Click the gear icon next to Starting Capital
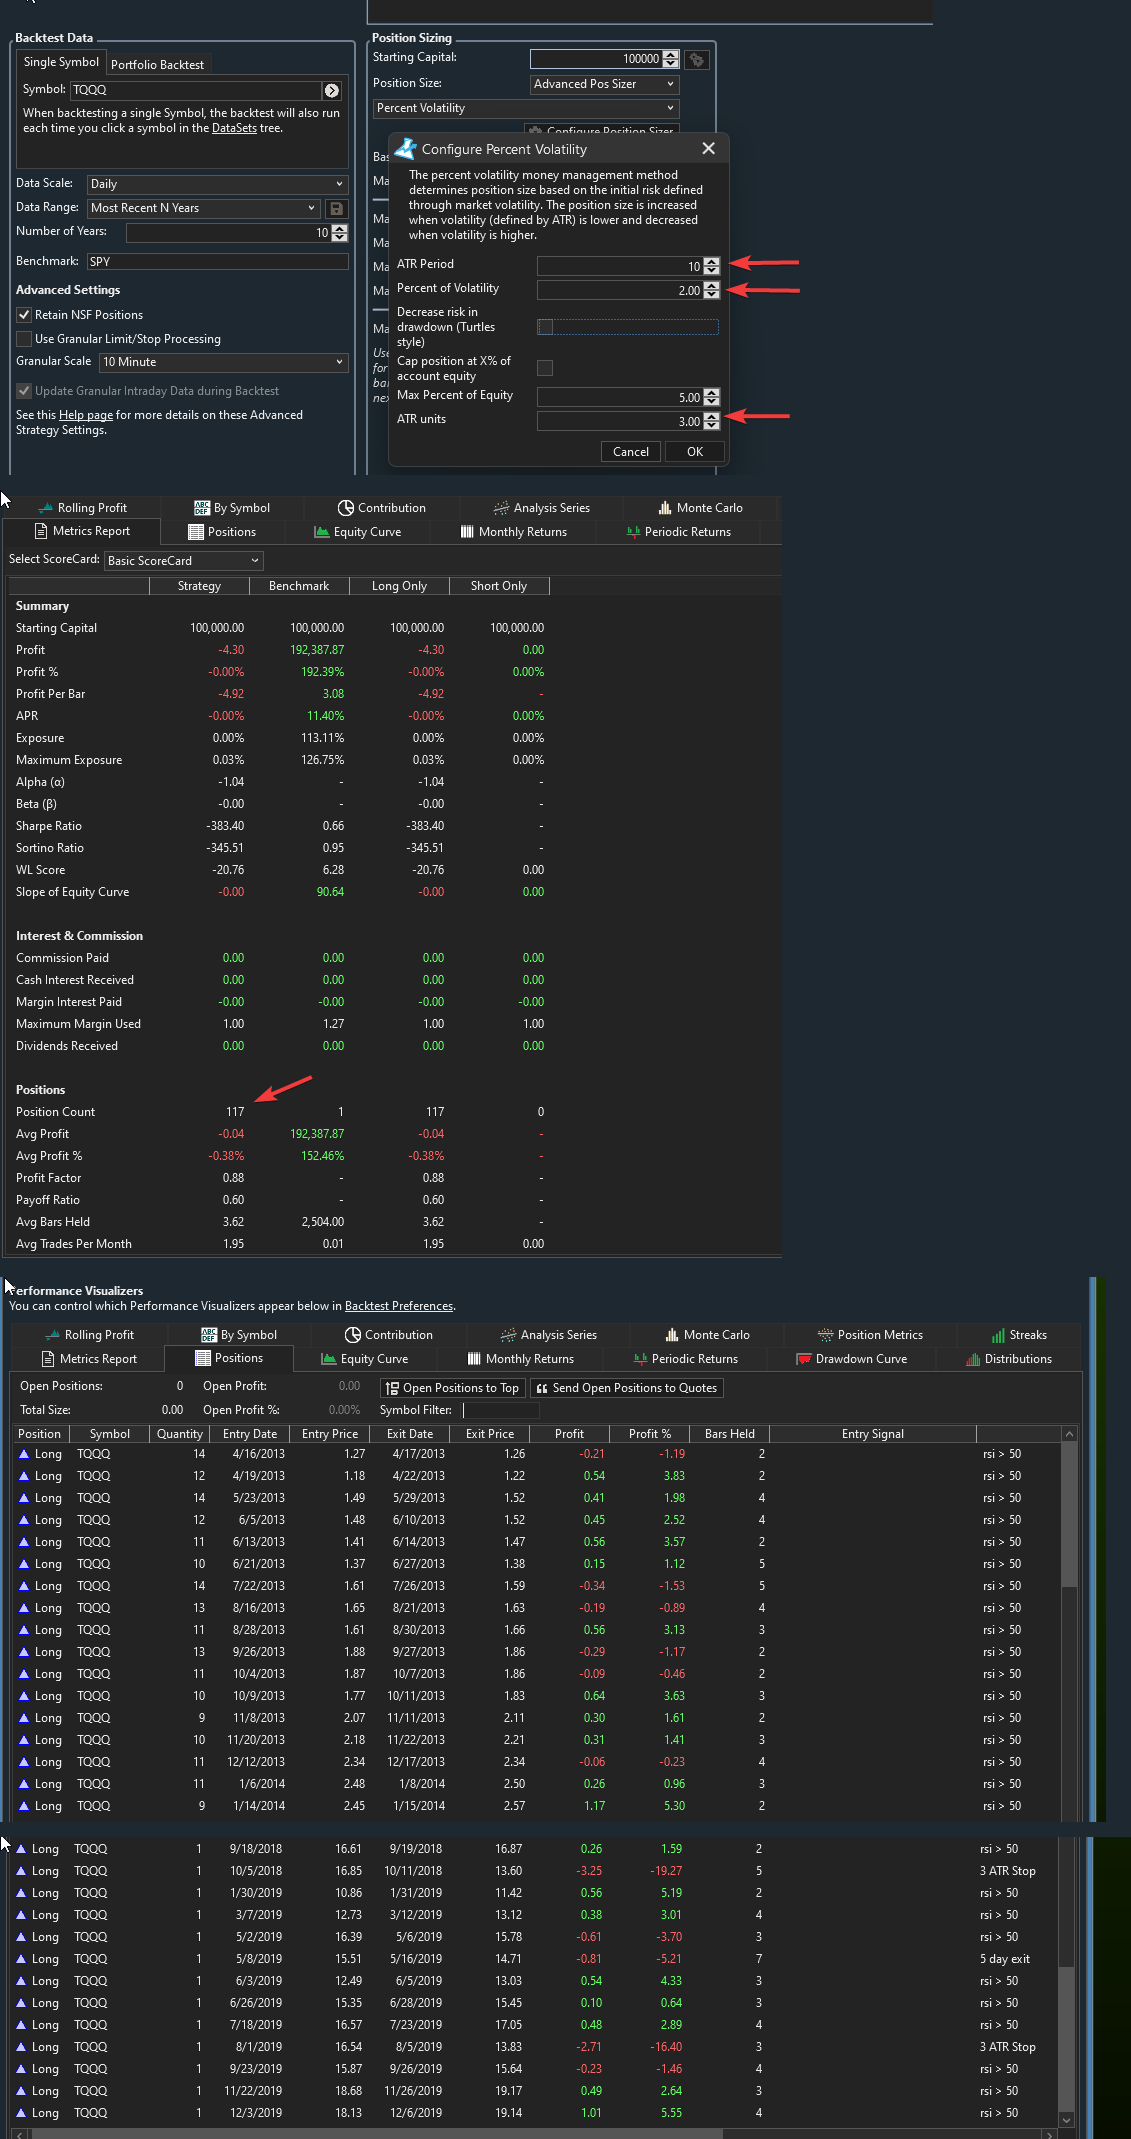 click(697, 60)
